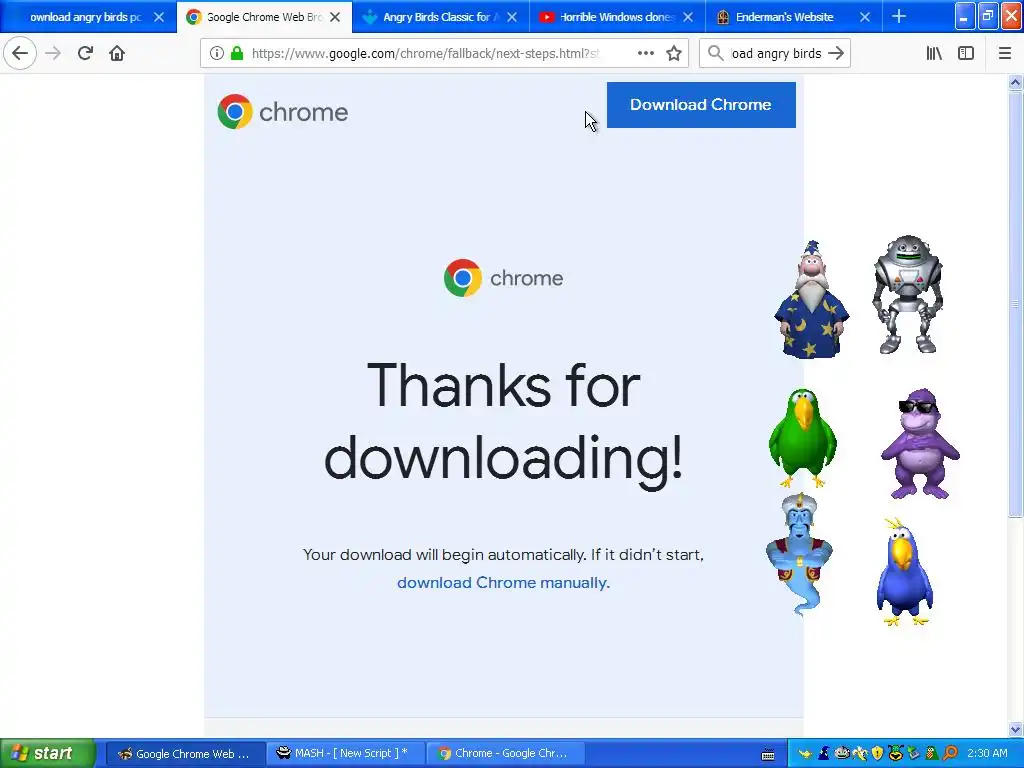Click the blue bird agent character
Screen dimensions: 1024x768
(904, 572)
